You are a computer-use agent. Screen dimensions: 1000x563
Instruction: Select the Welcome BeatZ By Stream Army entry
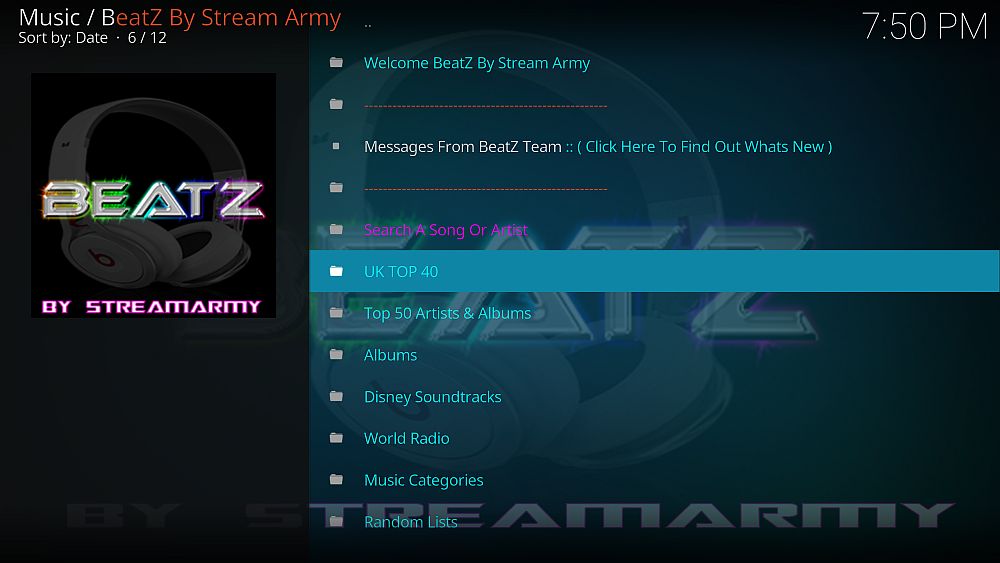(654, 62)
